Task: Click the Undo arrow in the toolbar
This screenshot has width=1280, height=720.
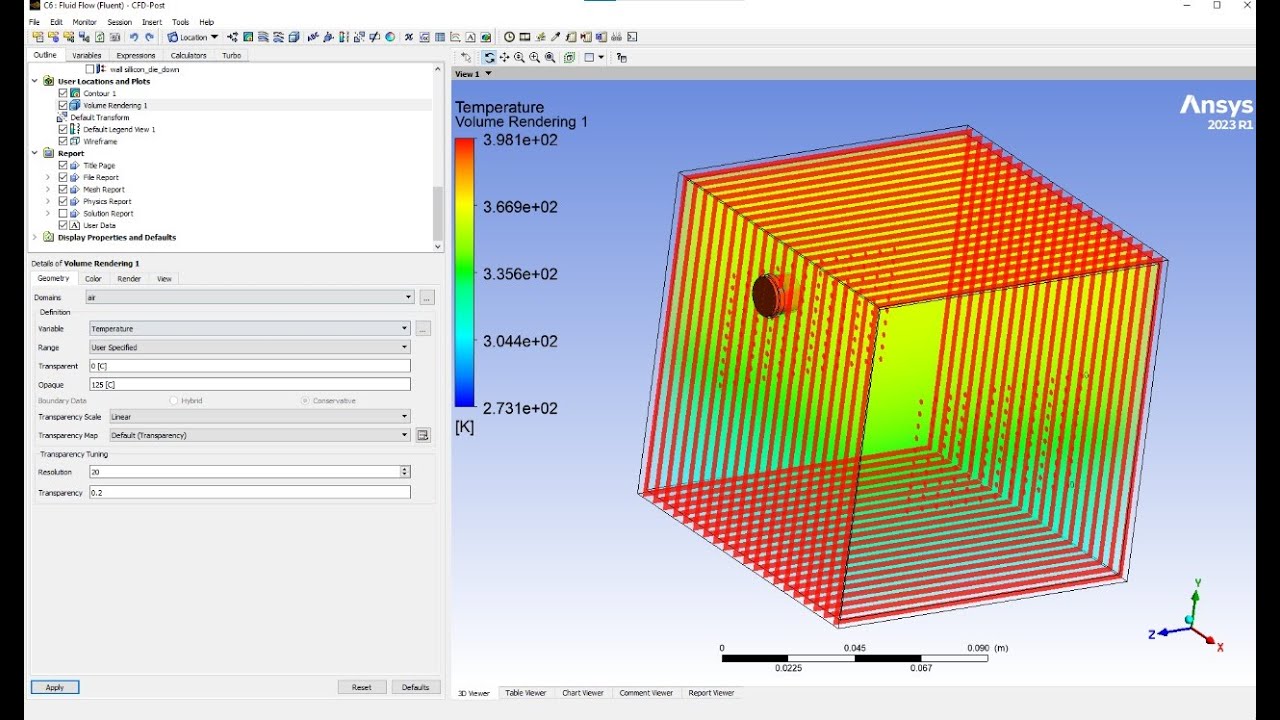Action: point(133,37)
